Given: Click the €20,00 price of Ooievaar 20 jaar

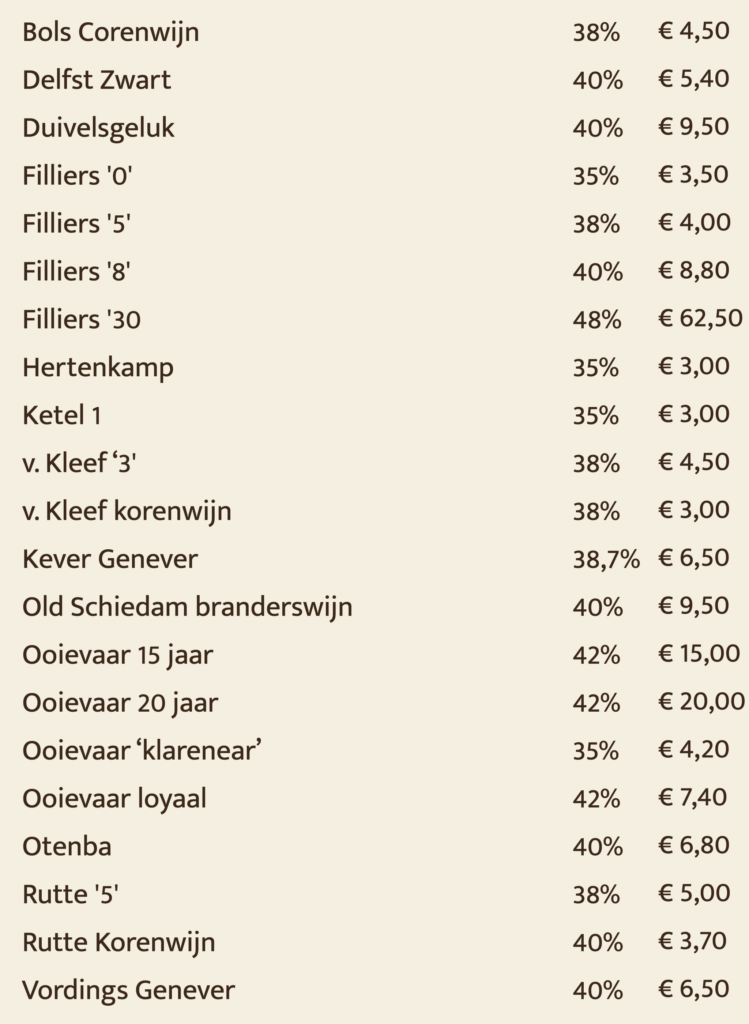Looking at the screenshot, I should 701,701.
